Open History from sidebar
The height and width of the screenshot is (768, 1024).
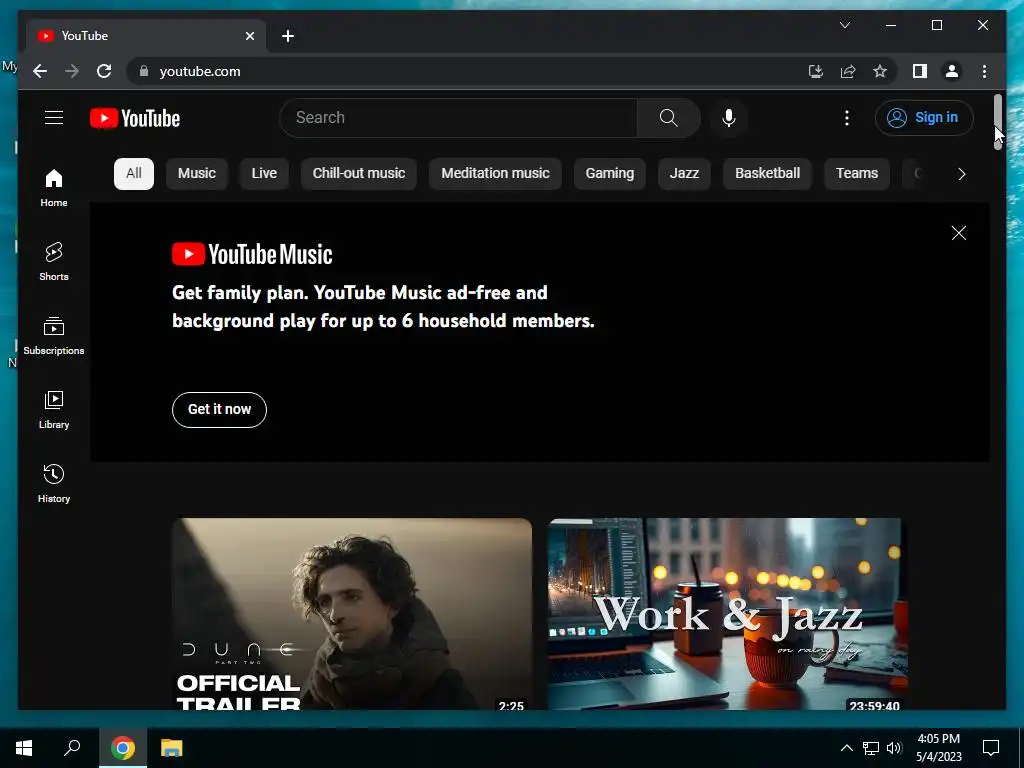click(54, 483)
